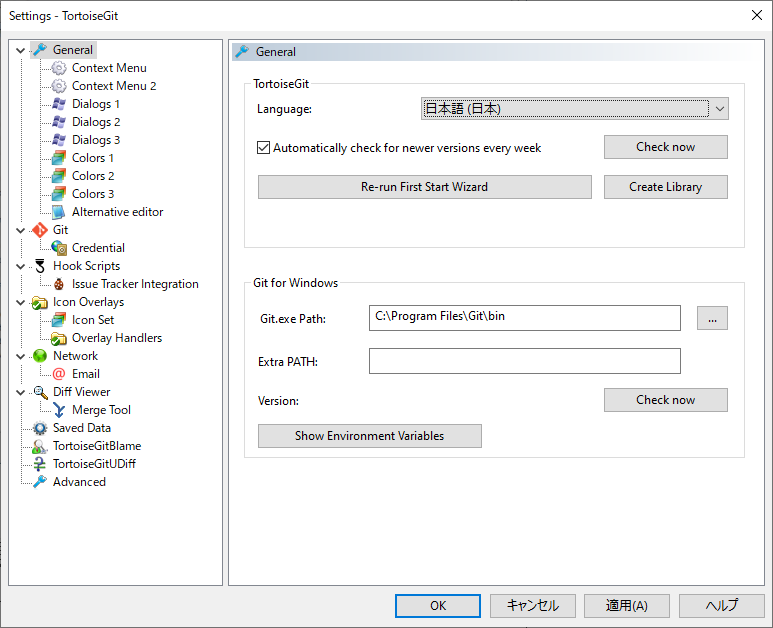The height and width of the screenshot is (628, 773).
Task: Click the Dialogs 3 window icon
Action: [x=59, y=140]
